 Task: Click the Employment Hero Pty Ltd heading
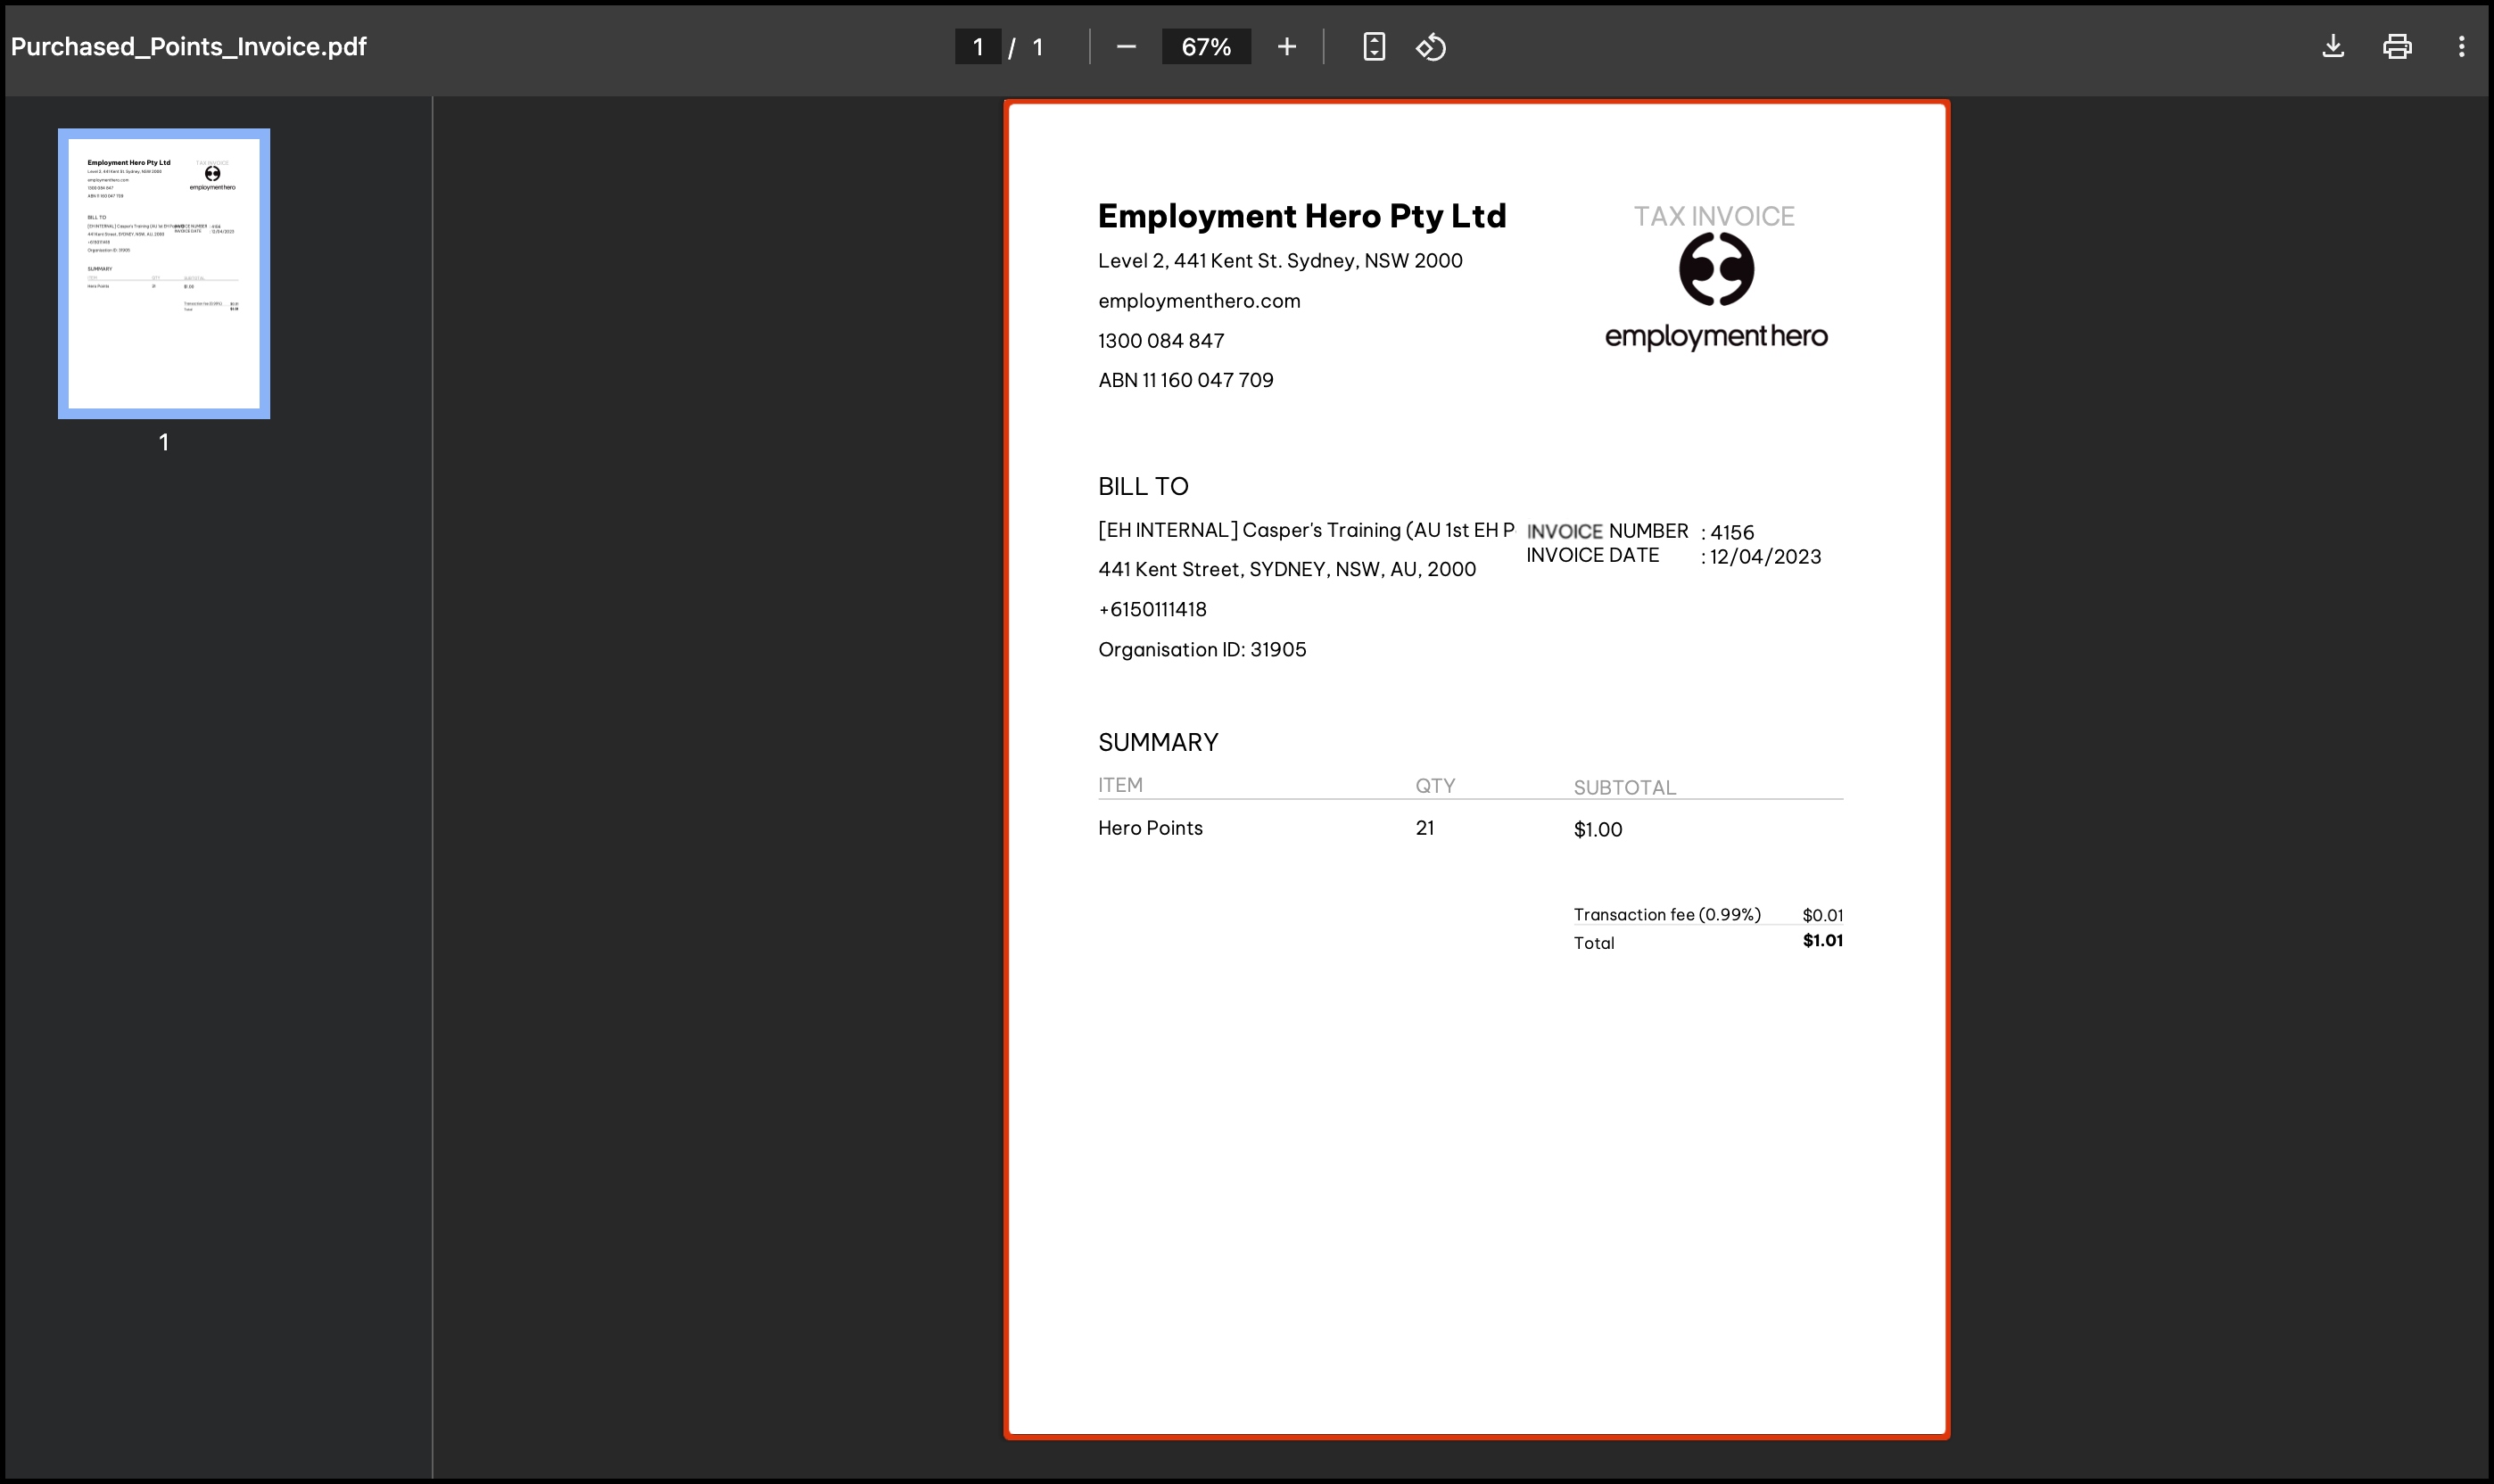click(1301, 216)
